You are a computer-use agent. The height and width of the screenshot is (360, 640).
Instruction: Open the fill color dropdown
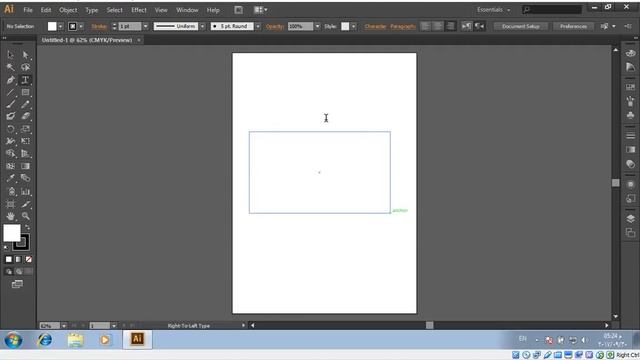click(x=60, y=27)
